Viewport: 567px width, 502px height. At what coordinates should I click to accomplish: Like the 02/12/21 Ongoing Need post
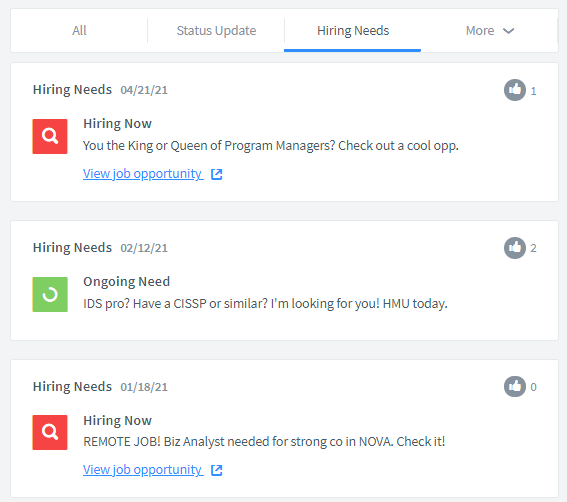tap(515, 248)
